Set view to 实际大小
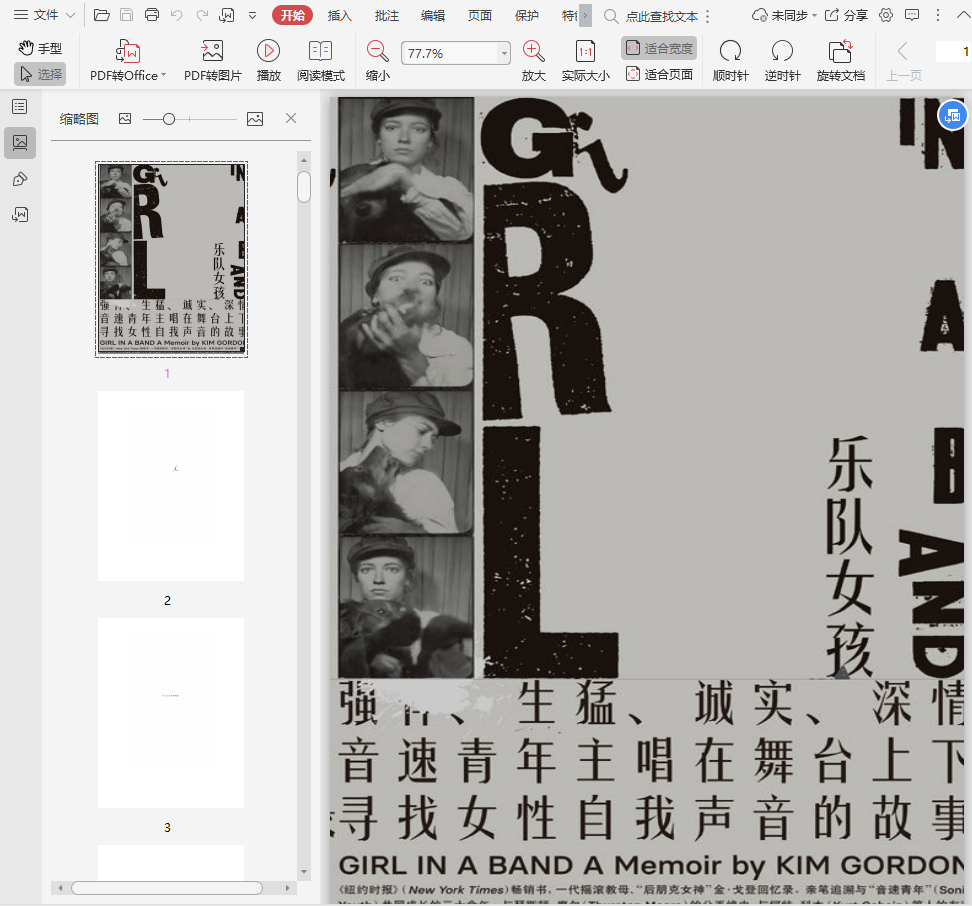Image resolution: width=972 pixels, height=906 pixels. [x=585, y=51]
